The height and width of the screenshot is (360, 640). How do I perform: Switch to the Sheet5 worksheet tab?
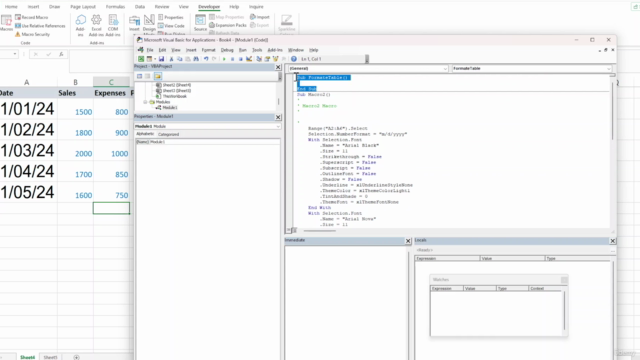[50, 357]
